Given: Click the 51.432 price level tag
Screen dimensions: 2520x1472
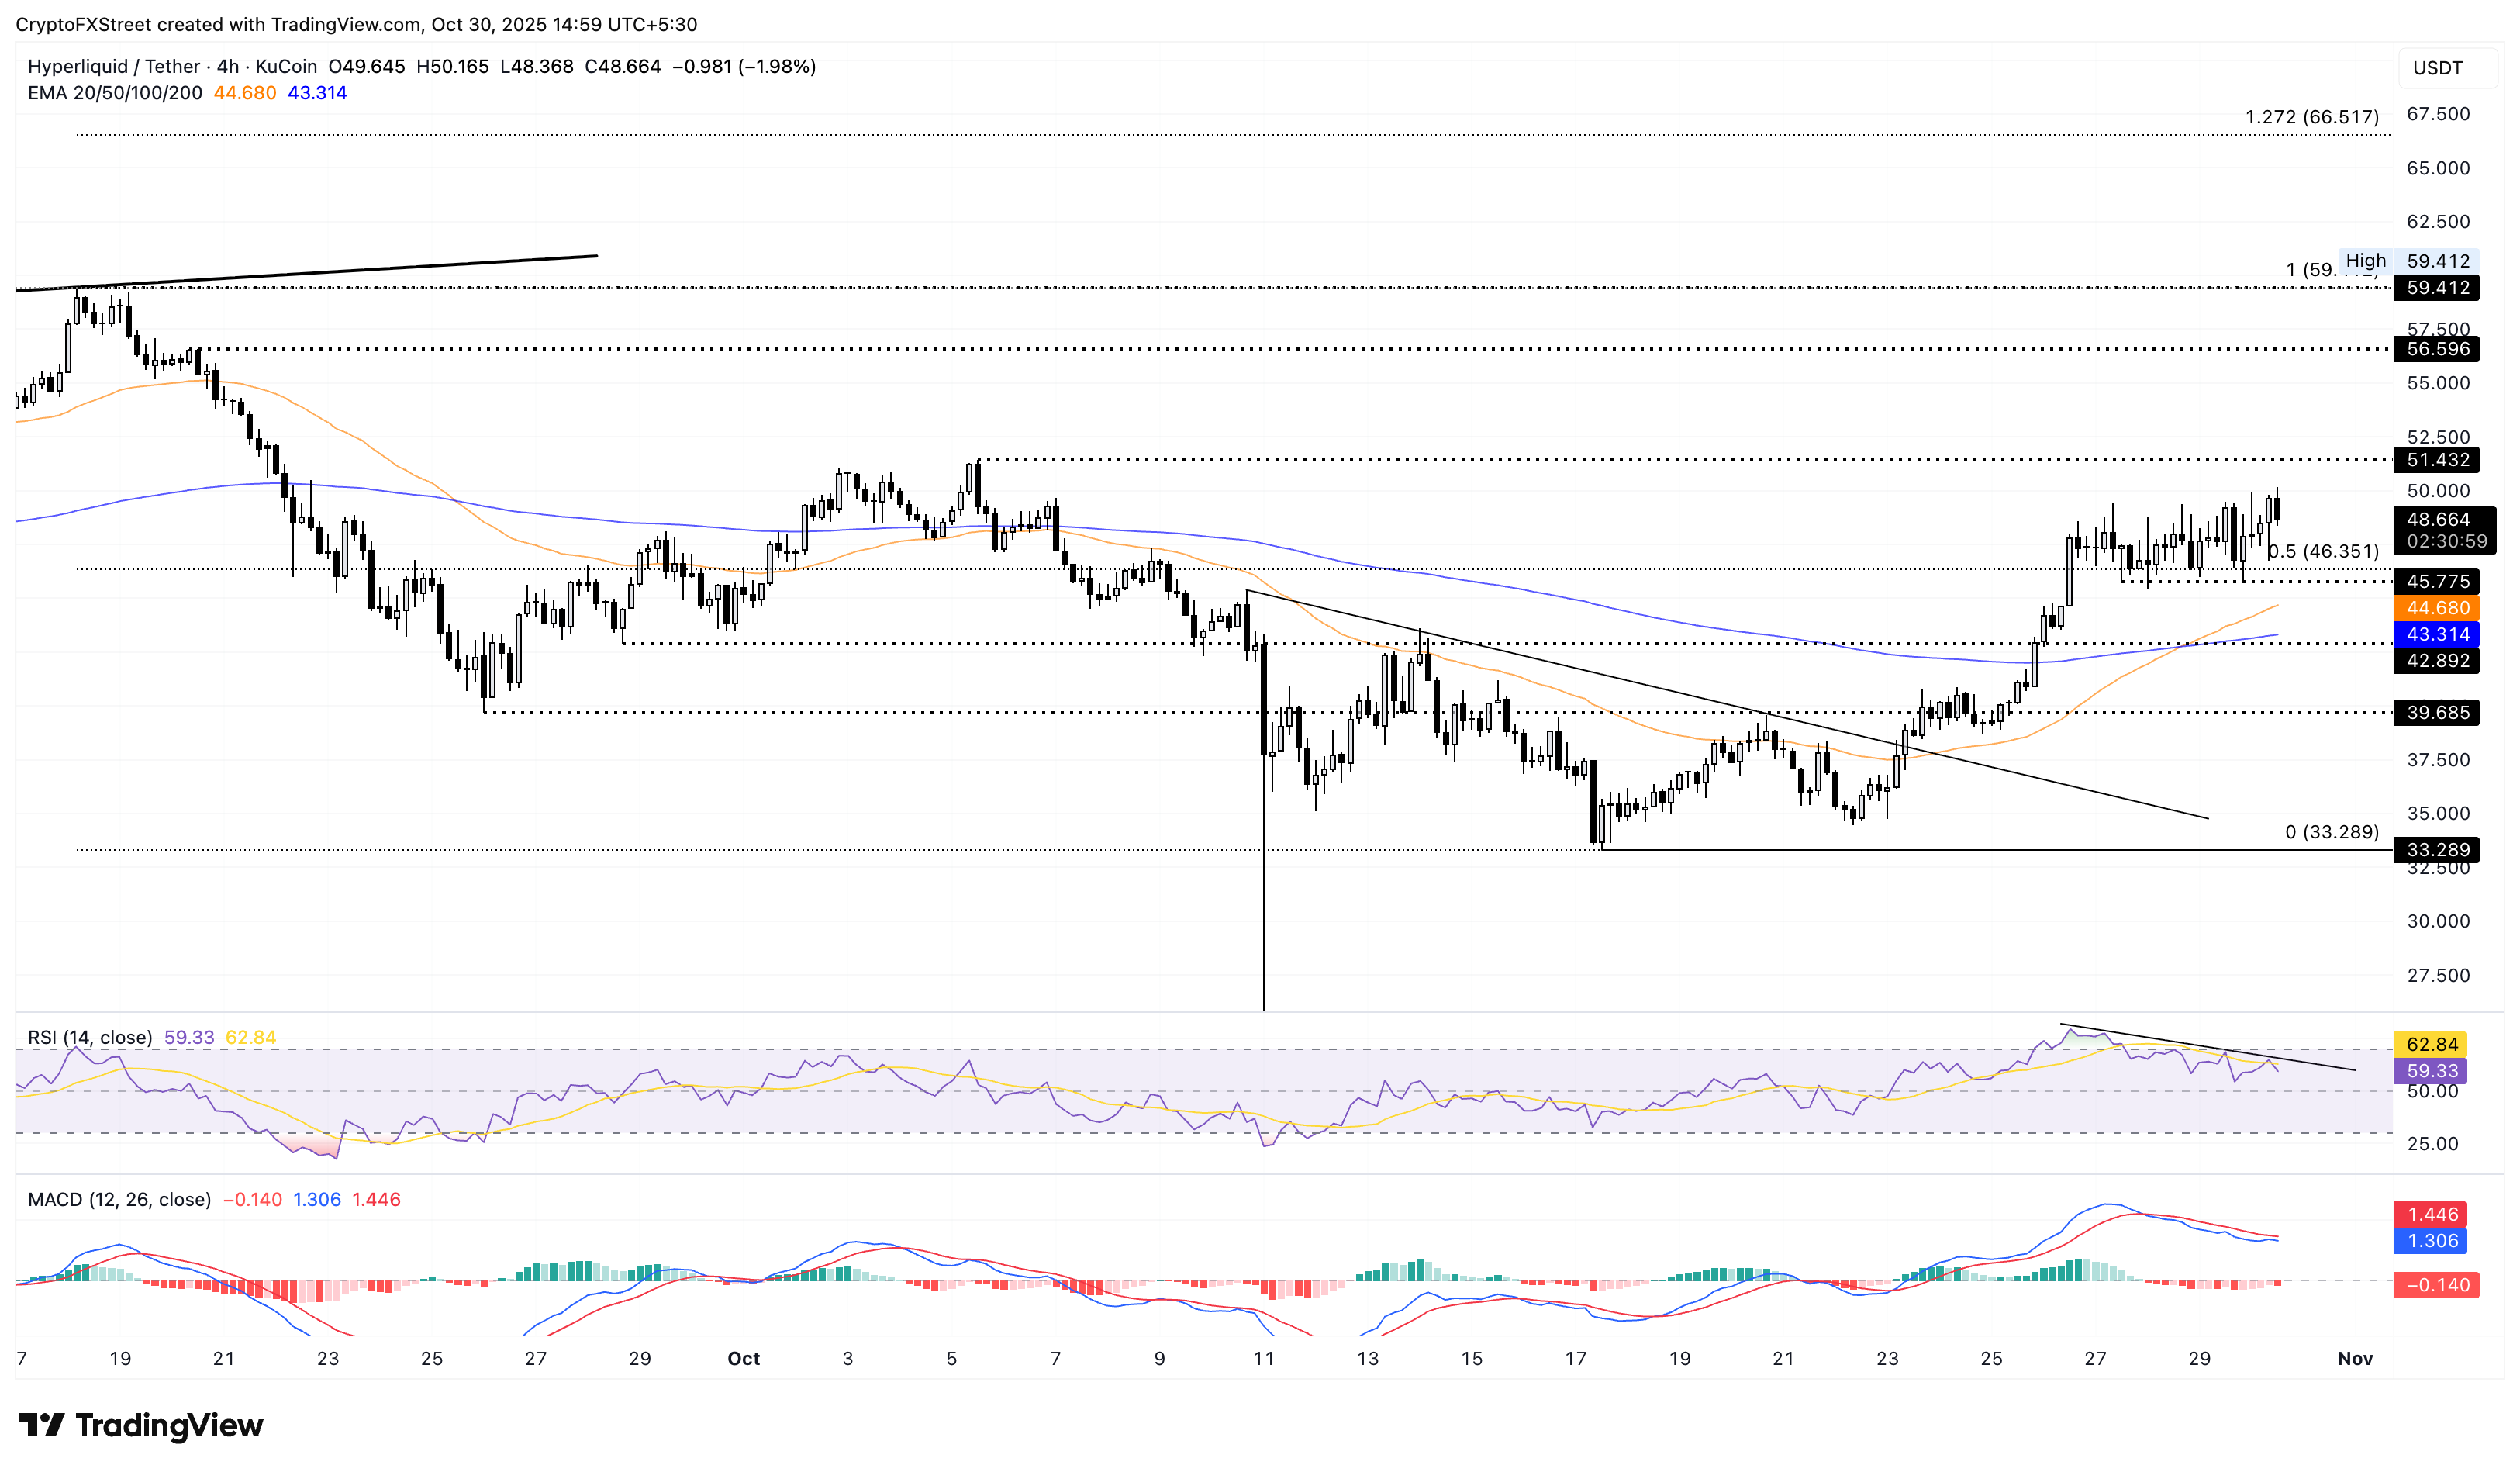Looking at the screenshot, I should point(2437,460).
